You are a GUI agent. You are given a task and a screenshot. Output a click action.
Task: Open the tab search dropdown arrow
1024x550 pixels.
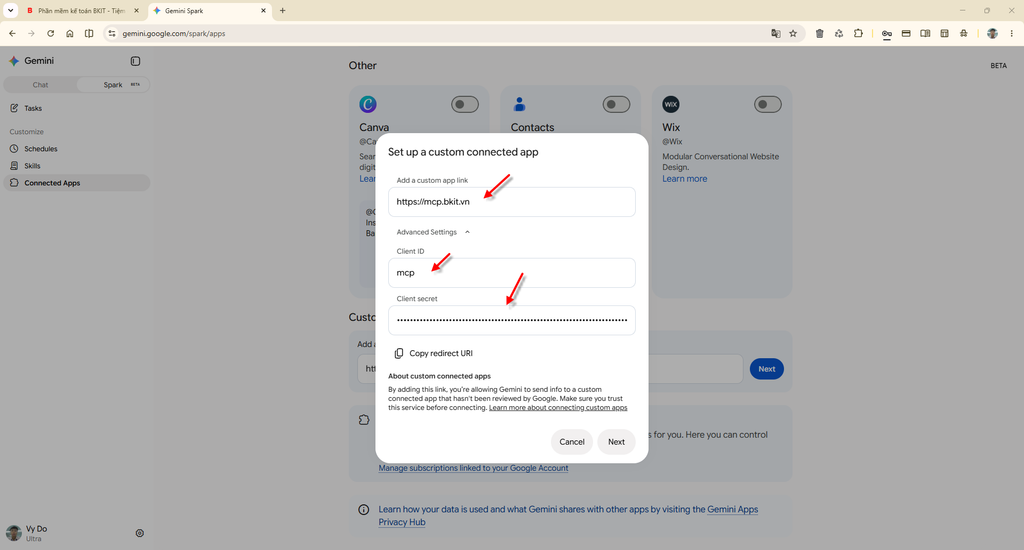pyautogui.click(x=10, y=10)
